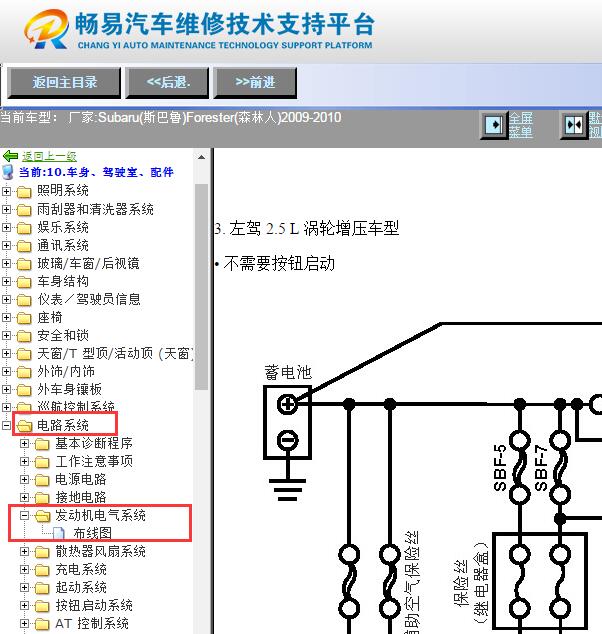602x634 pixels.
Task: Click the 基本诊断程序 folder icon
Action: (42, 444)
